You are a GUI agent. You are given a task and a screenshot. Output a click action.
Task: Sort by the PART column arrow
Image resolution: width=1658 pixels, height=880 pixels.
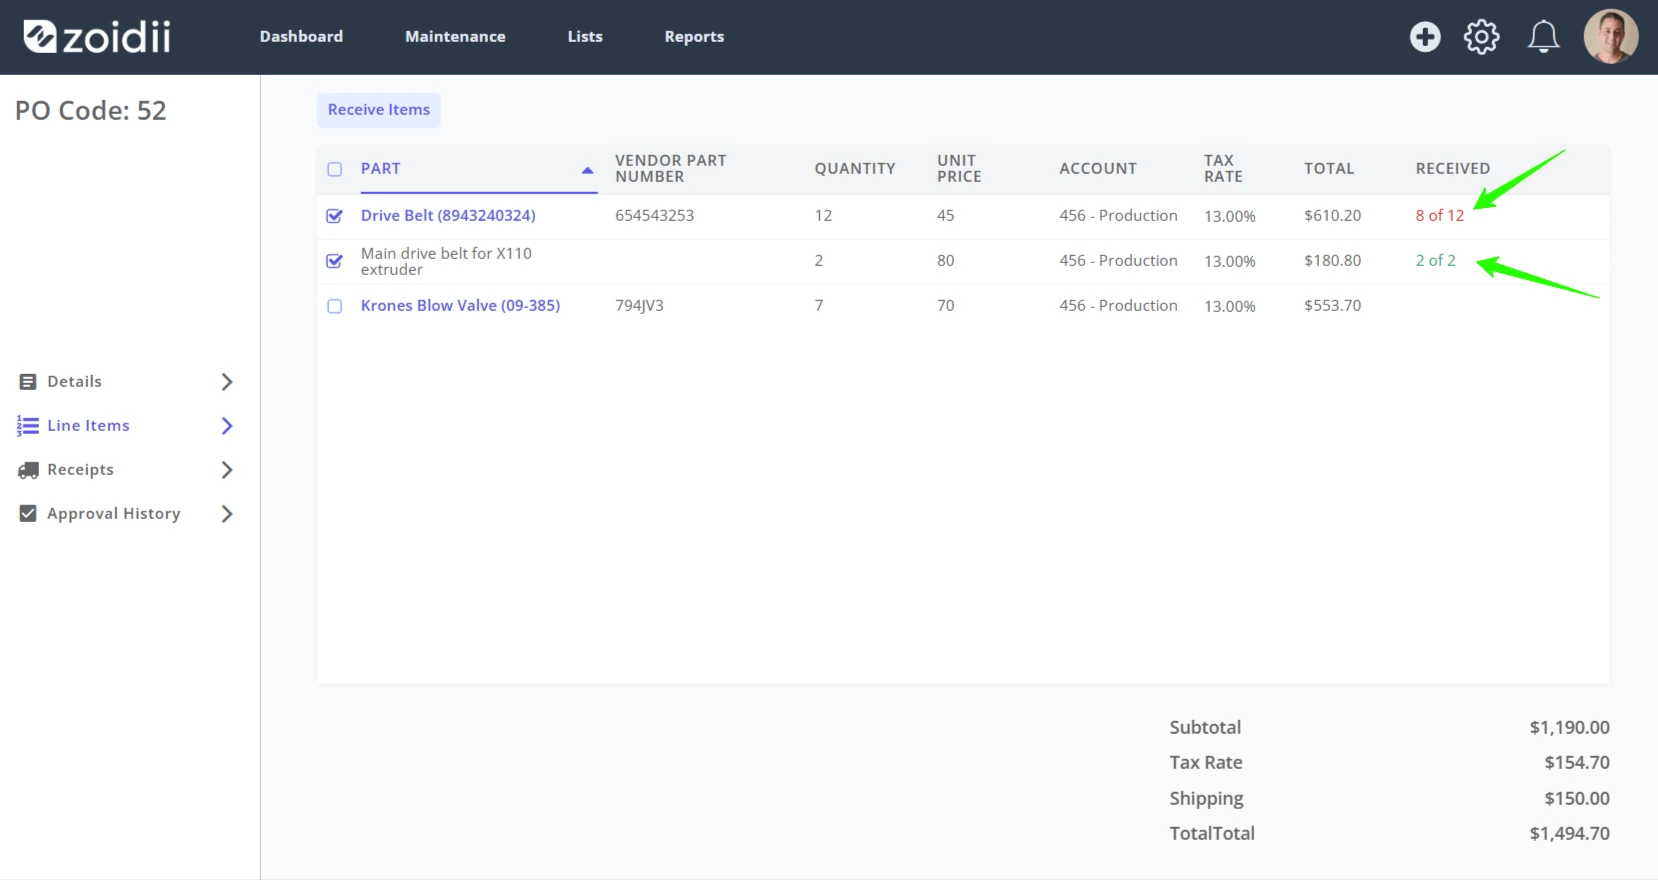coord(588,170)
